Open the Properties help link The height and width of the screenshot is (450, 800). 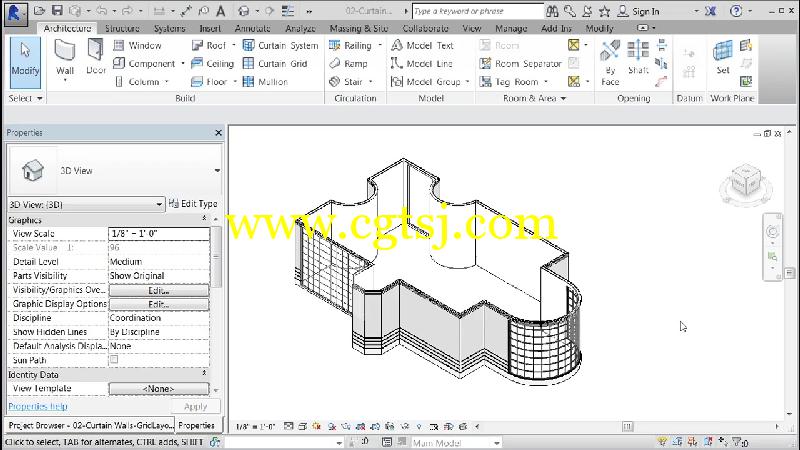tap(38, 407)
